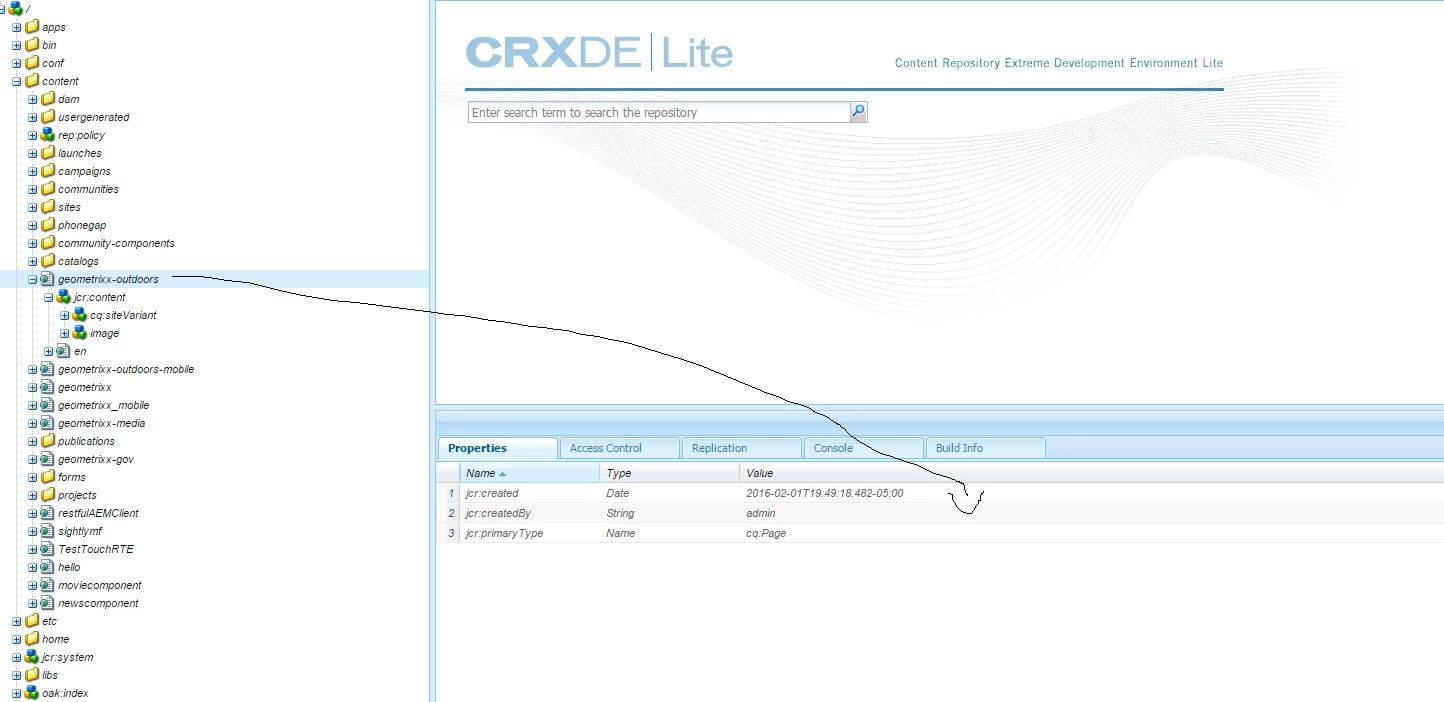
Task: Collapse the geometrixx-outdoors node
Action: (32, 279)
